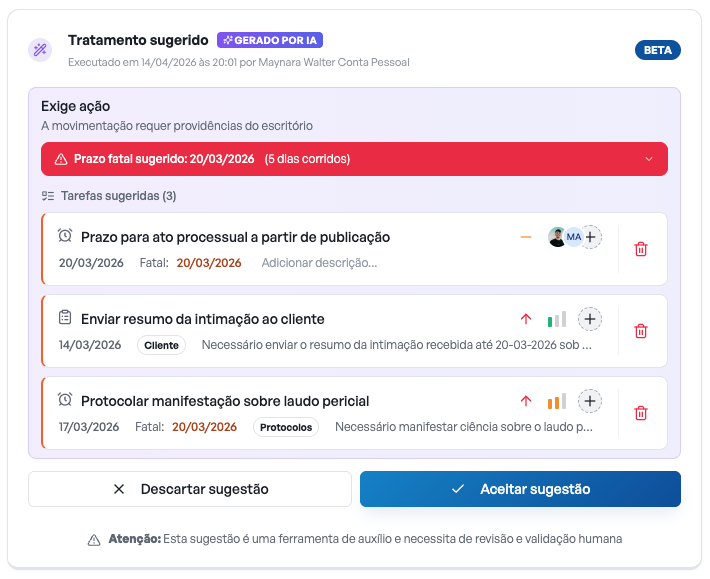Click the MA assignee avatar
This screenshot has width=710, height=579.
pyautogui.click(x=573, y=237)
